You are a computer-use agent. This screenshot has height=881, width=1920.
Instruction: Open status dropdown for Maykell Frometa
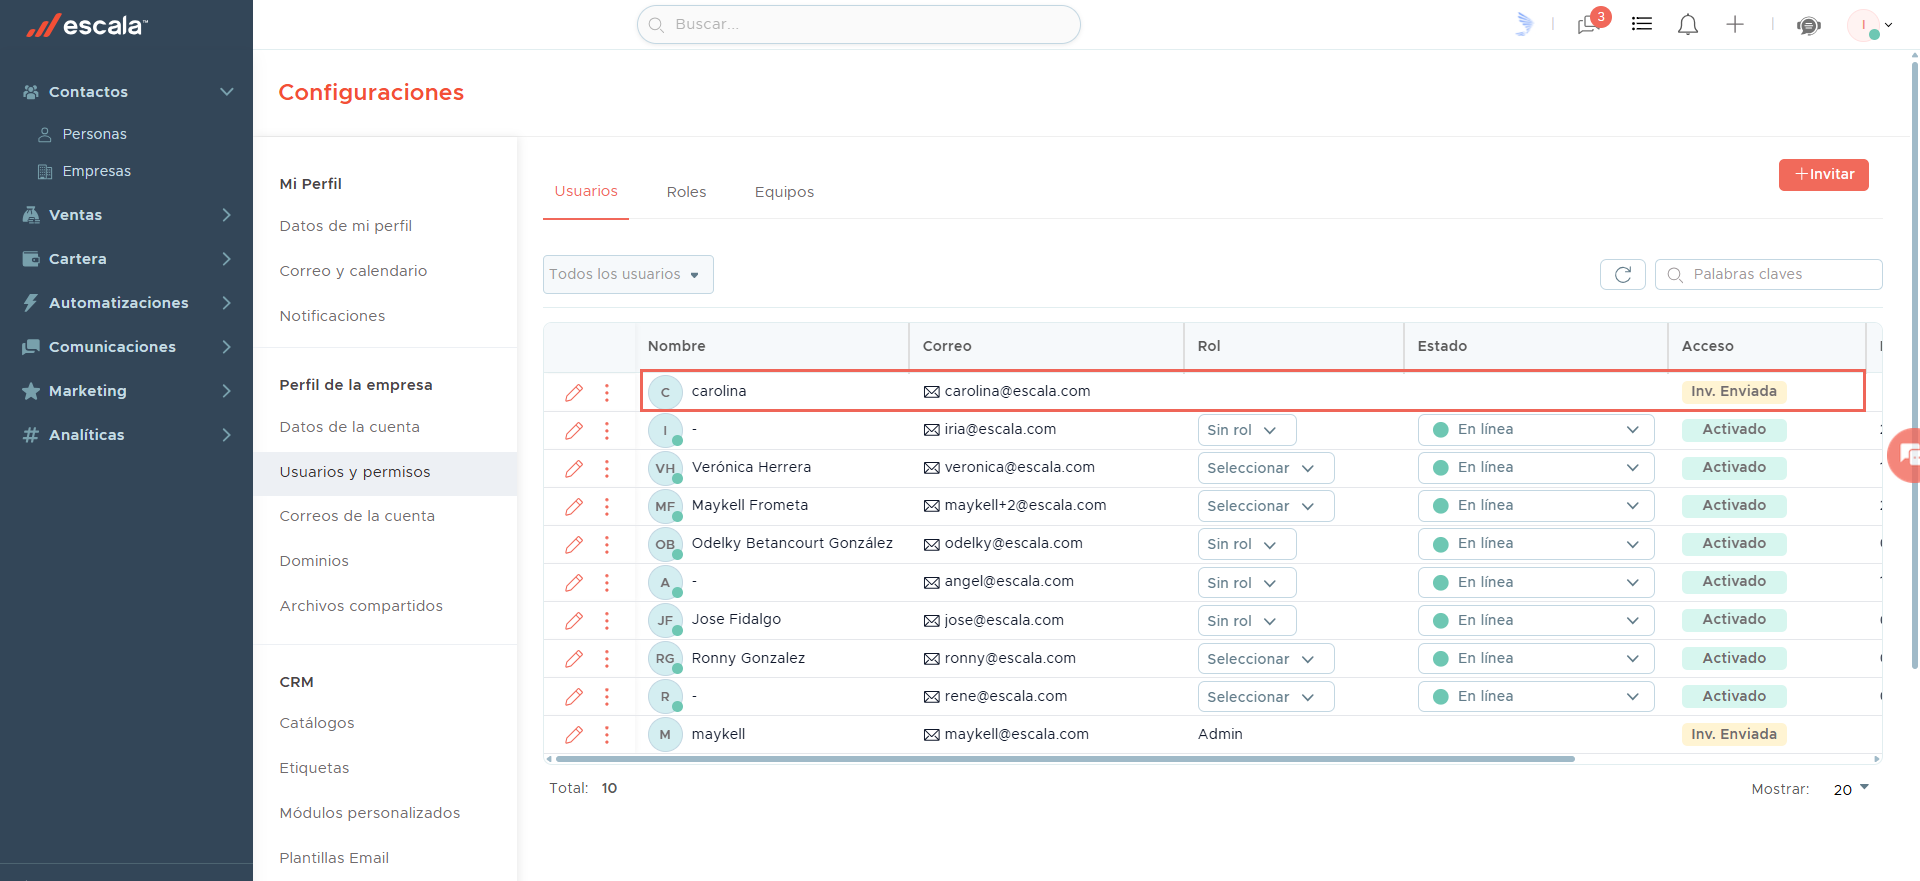click(1536, 506)
